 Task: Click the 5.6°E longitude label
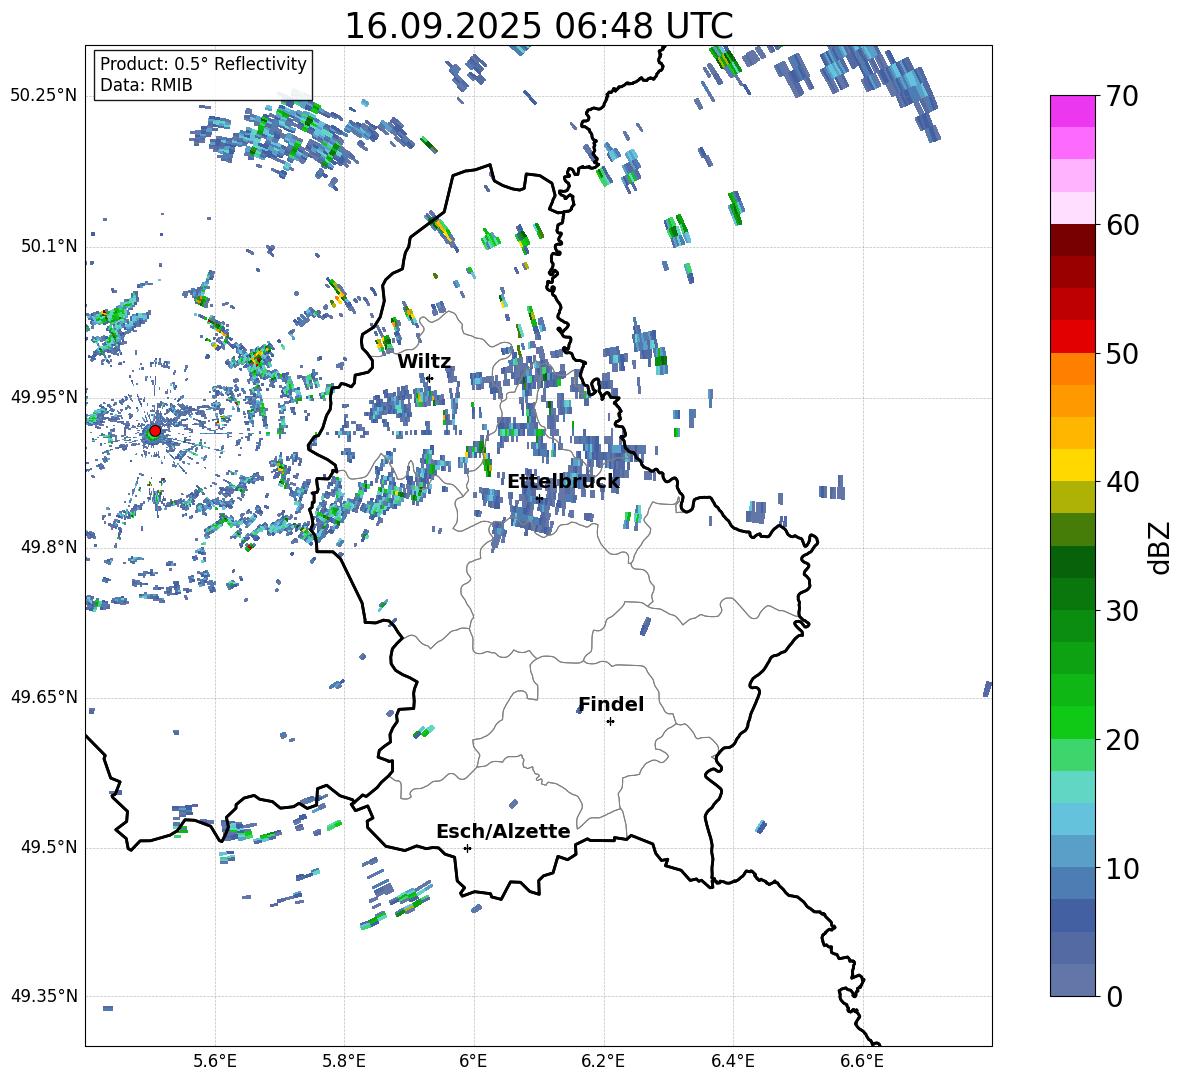[215, 1061]
